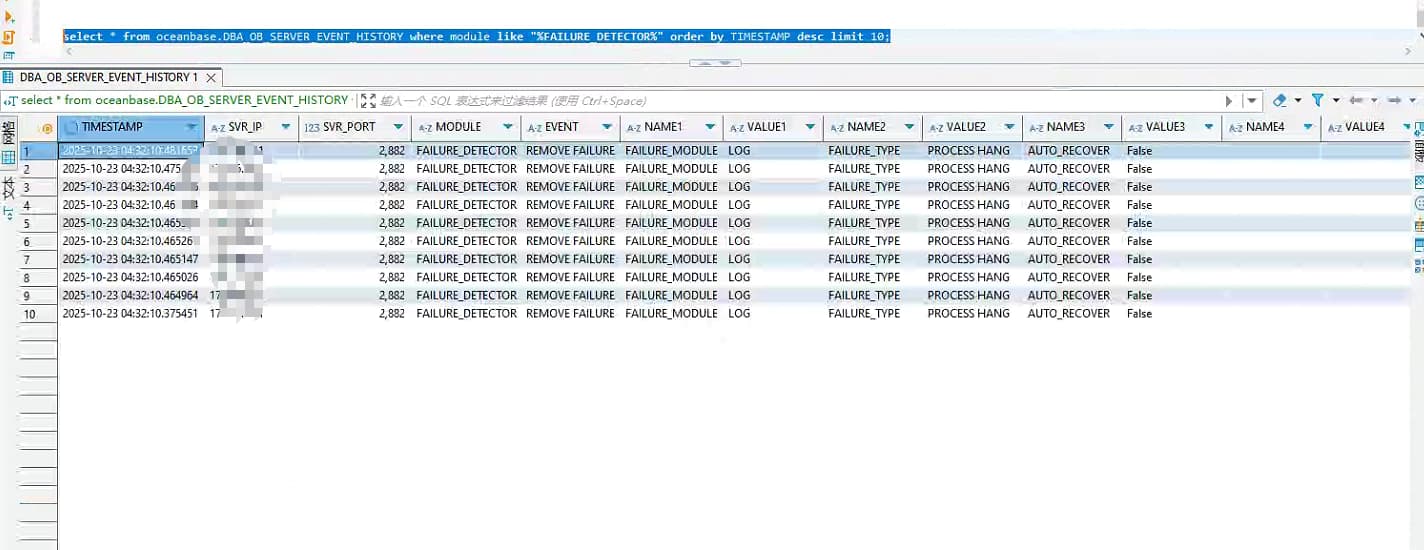Click the apply filter play arrow

tap(1229, 100)
